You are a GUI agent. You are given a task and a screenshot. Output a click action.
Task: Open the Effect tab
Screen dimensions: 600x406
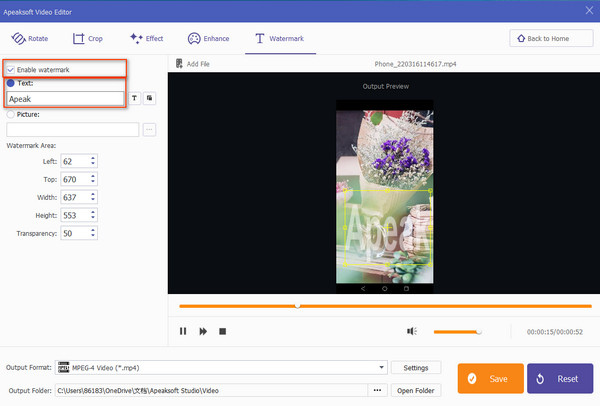[147, 38]
